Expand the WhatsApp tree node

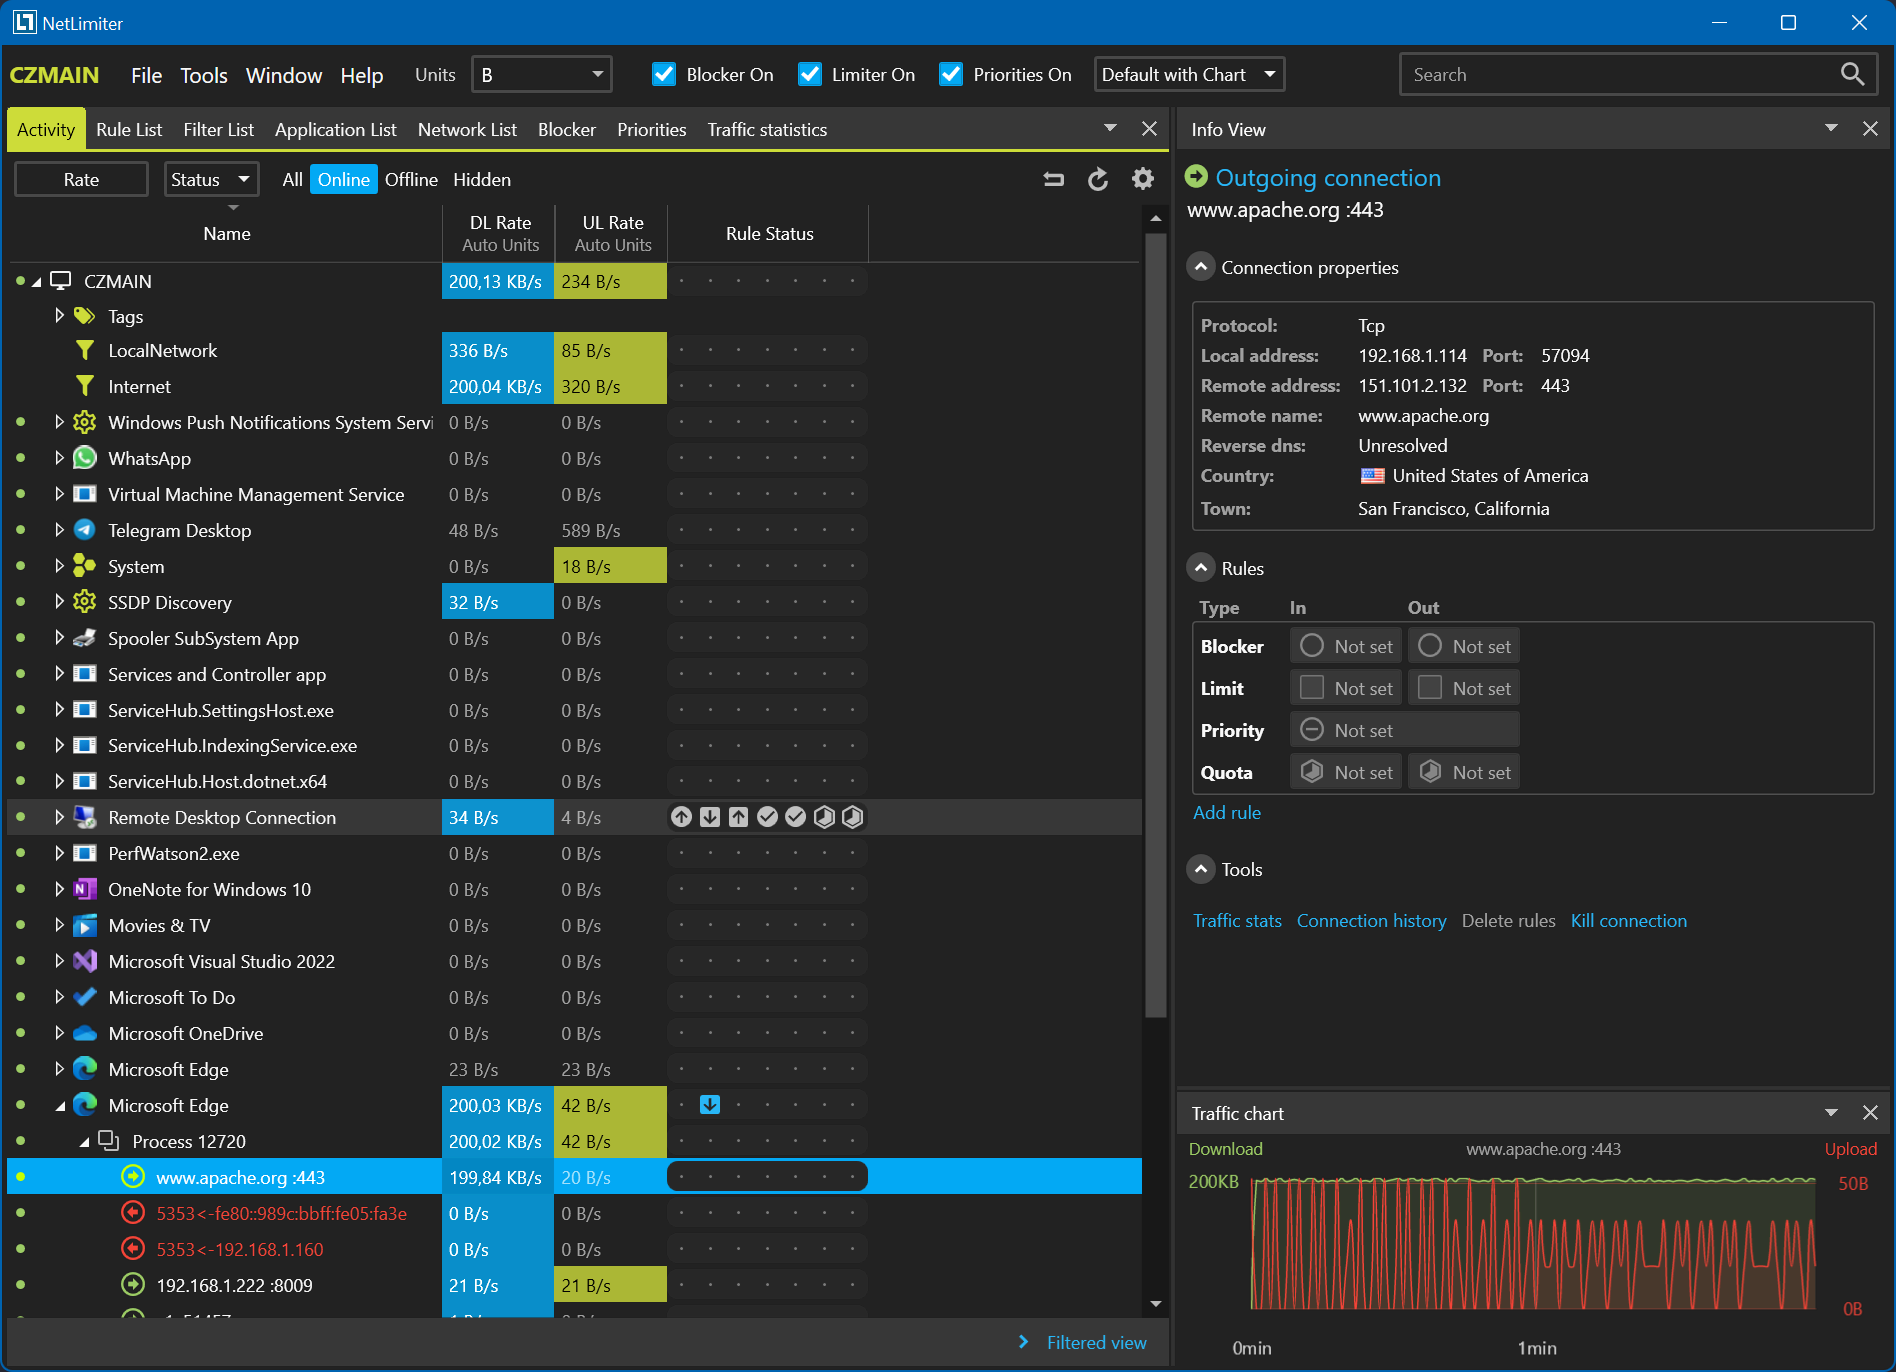point(59,458)
